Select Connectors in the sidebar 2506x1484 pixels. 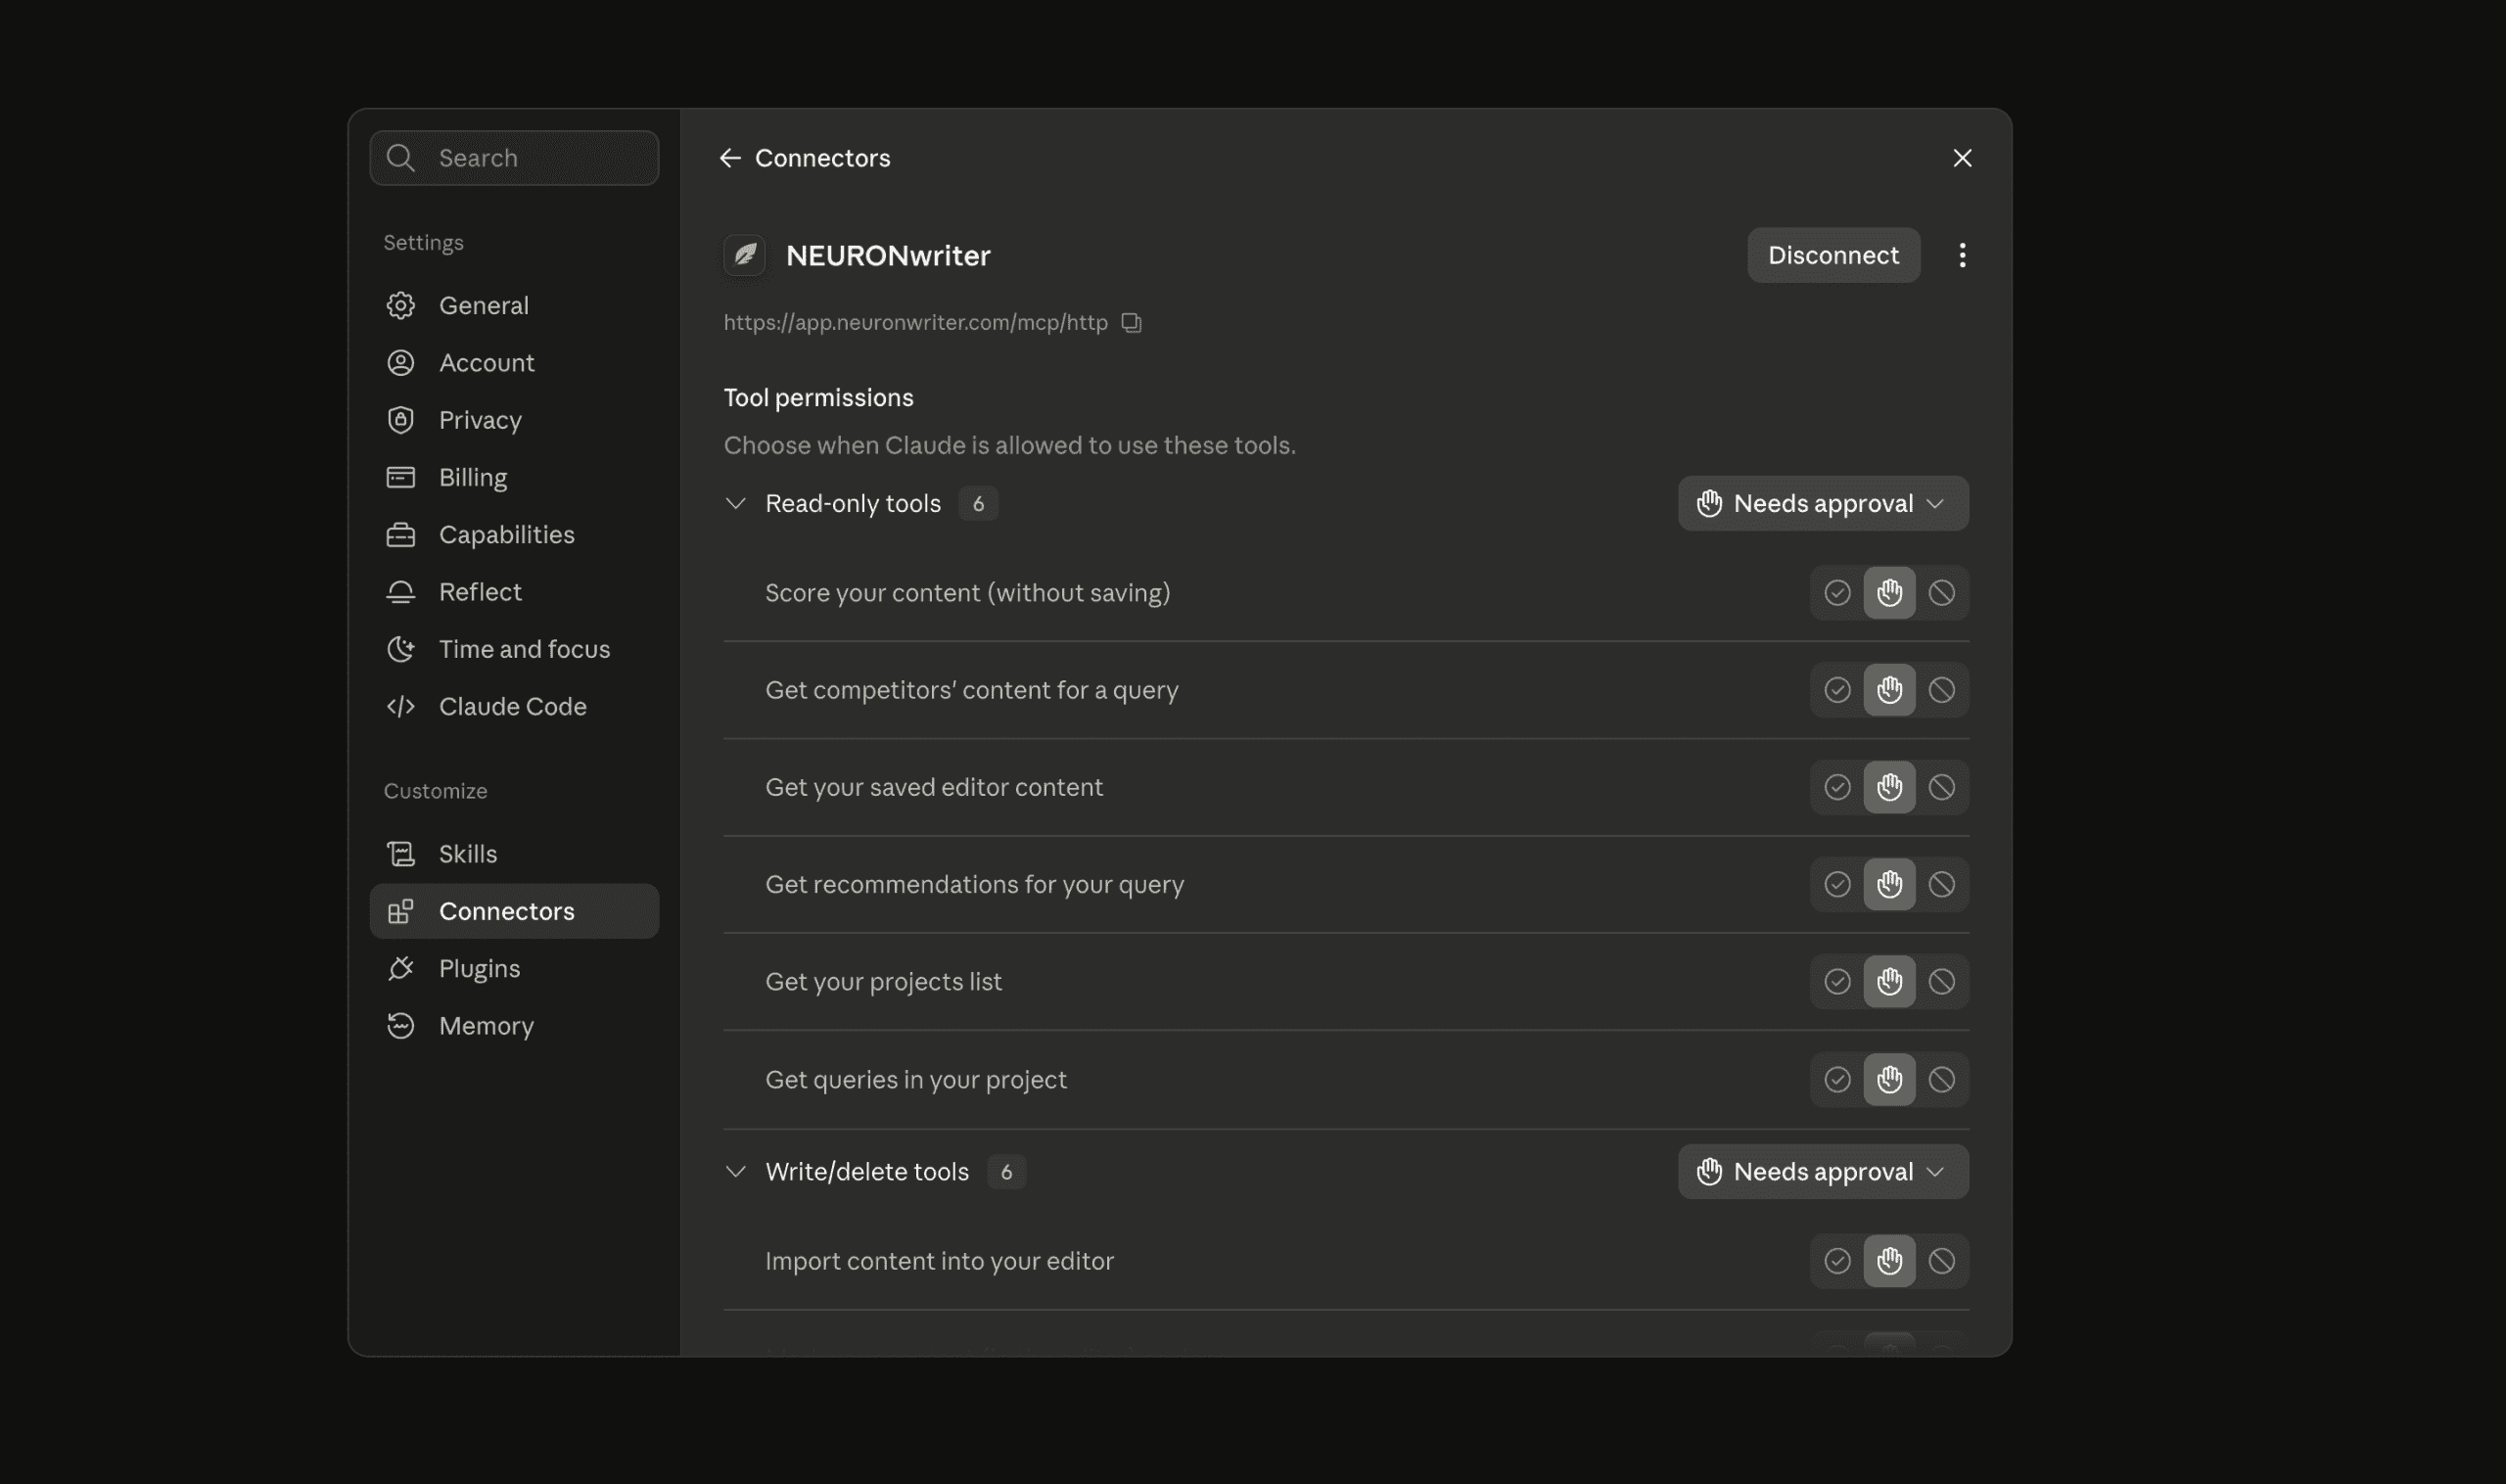[514, 911]
